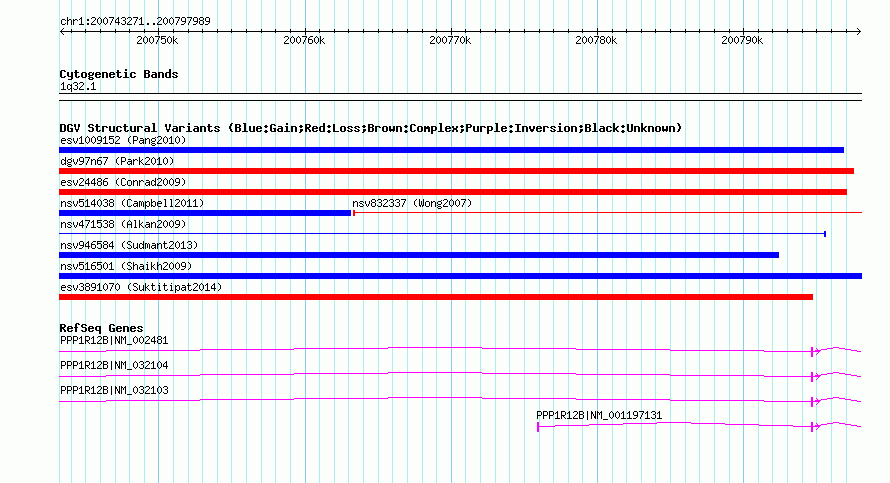Select the 1q32.1 cytogenetic band bar
The image size is (890, 483).
460,97
